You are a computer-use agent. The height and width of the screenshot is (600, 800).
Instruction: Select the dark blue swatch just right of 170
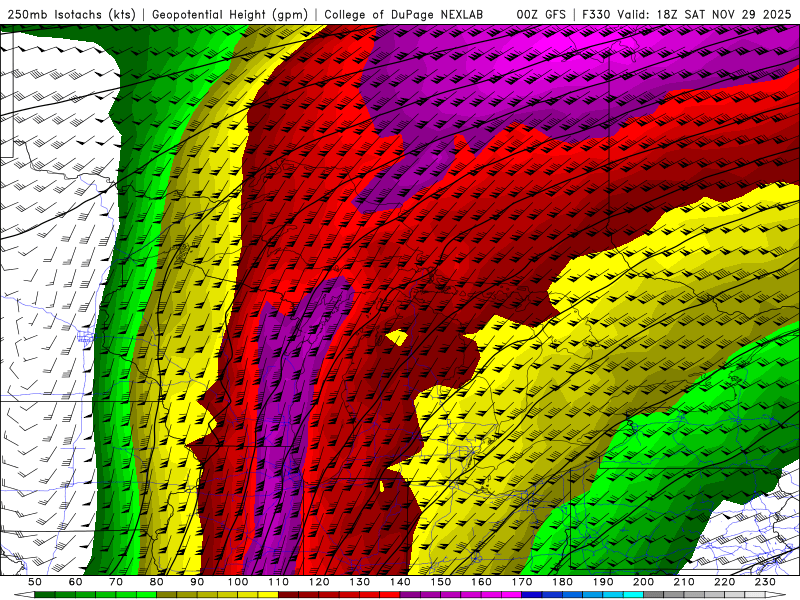click(532, 595)
